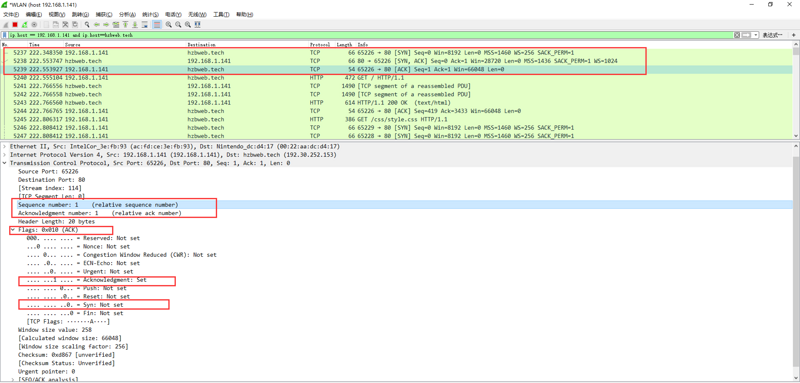The height and width of the screenshot is (383, 800).
Task: Click the packet list vertical scrollbar
Action: (796, 91)
